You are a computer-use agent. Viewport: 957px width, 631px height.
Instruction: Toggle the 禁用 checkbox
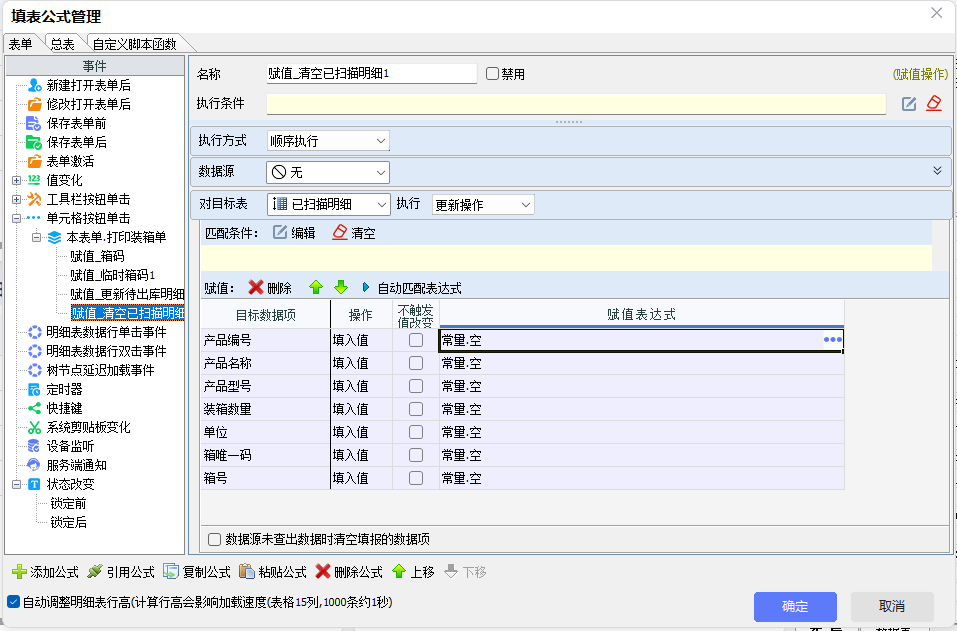493,74
